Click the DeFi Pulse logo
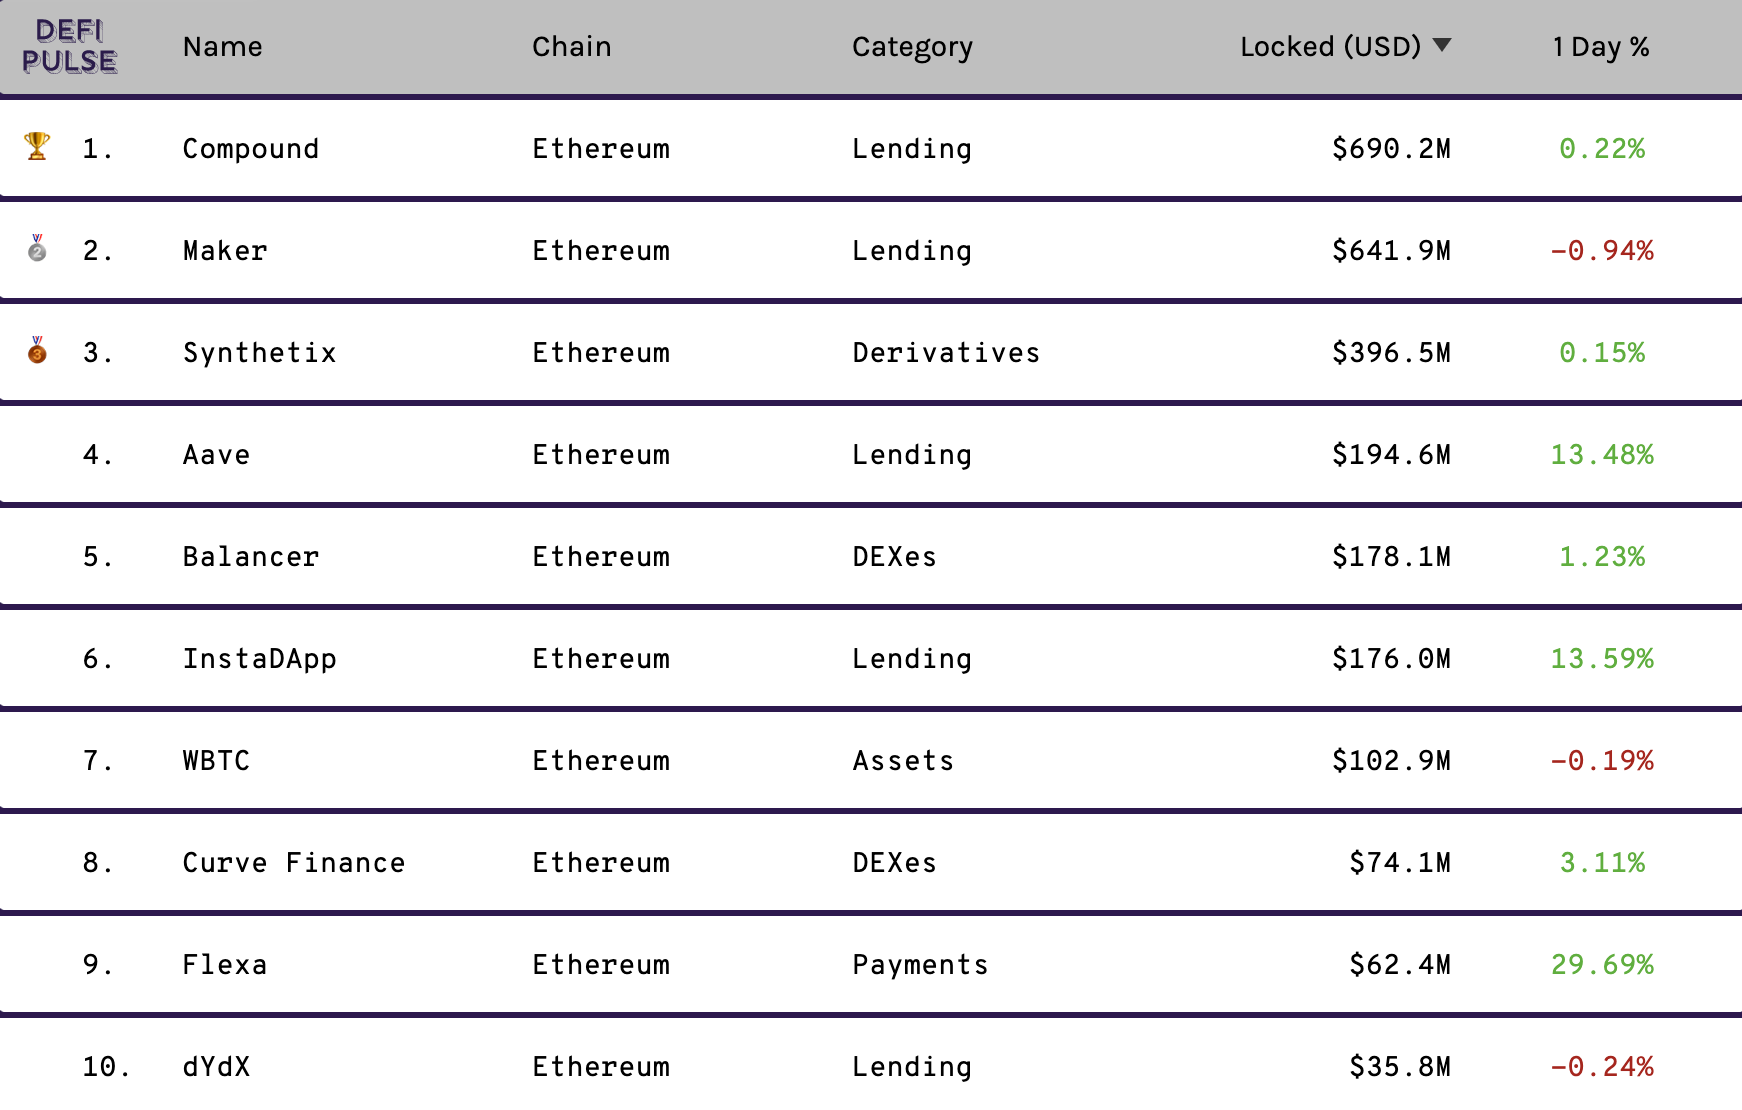Viewport: 1742px width, 1110px height. pyautogui.click(x=69, y=46)
